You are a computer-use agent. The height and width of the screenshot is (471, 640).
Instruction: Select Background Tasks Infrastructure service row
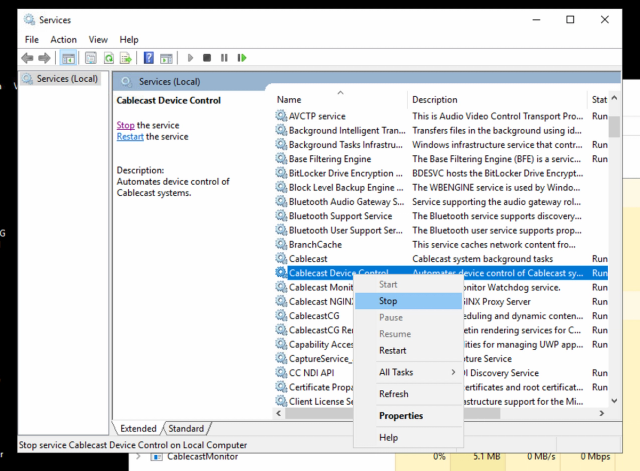click(442, 144)
